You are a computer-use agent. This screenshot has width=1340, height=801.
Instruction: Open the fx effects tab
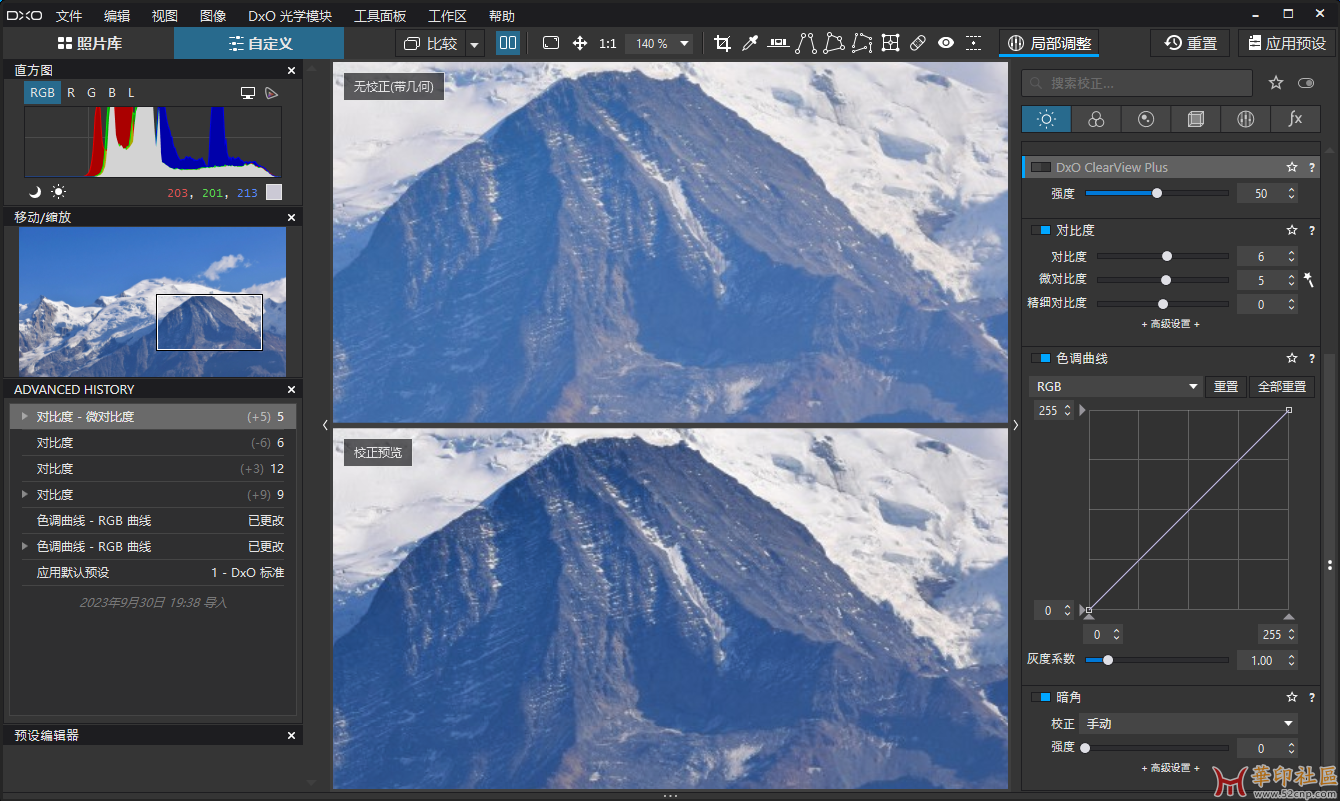click(x=1295, y=119)
